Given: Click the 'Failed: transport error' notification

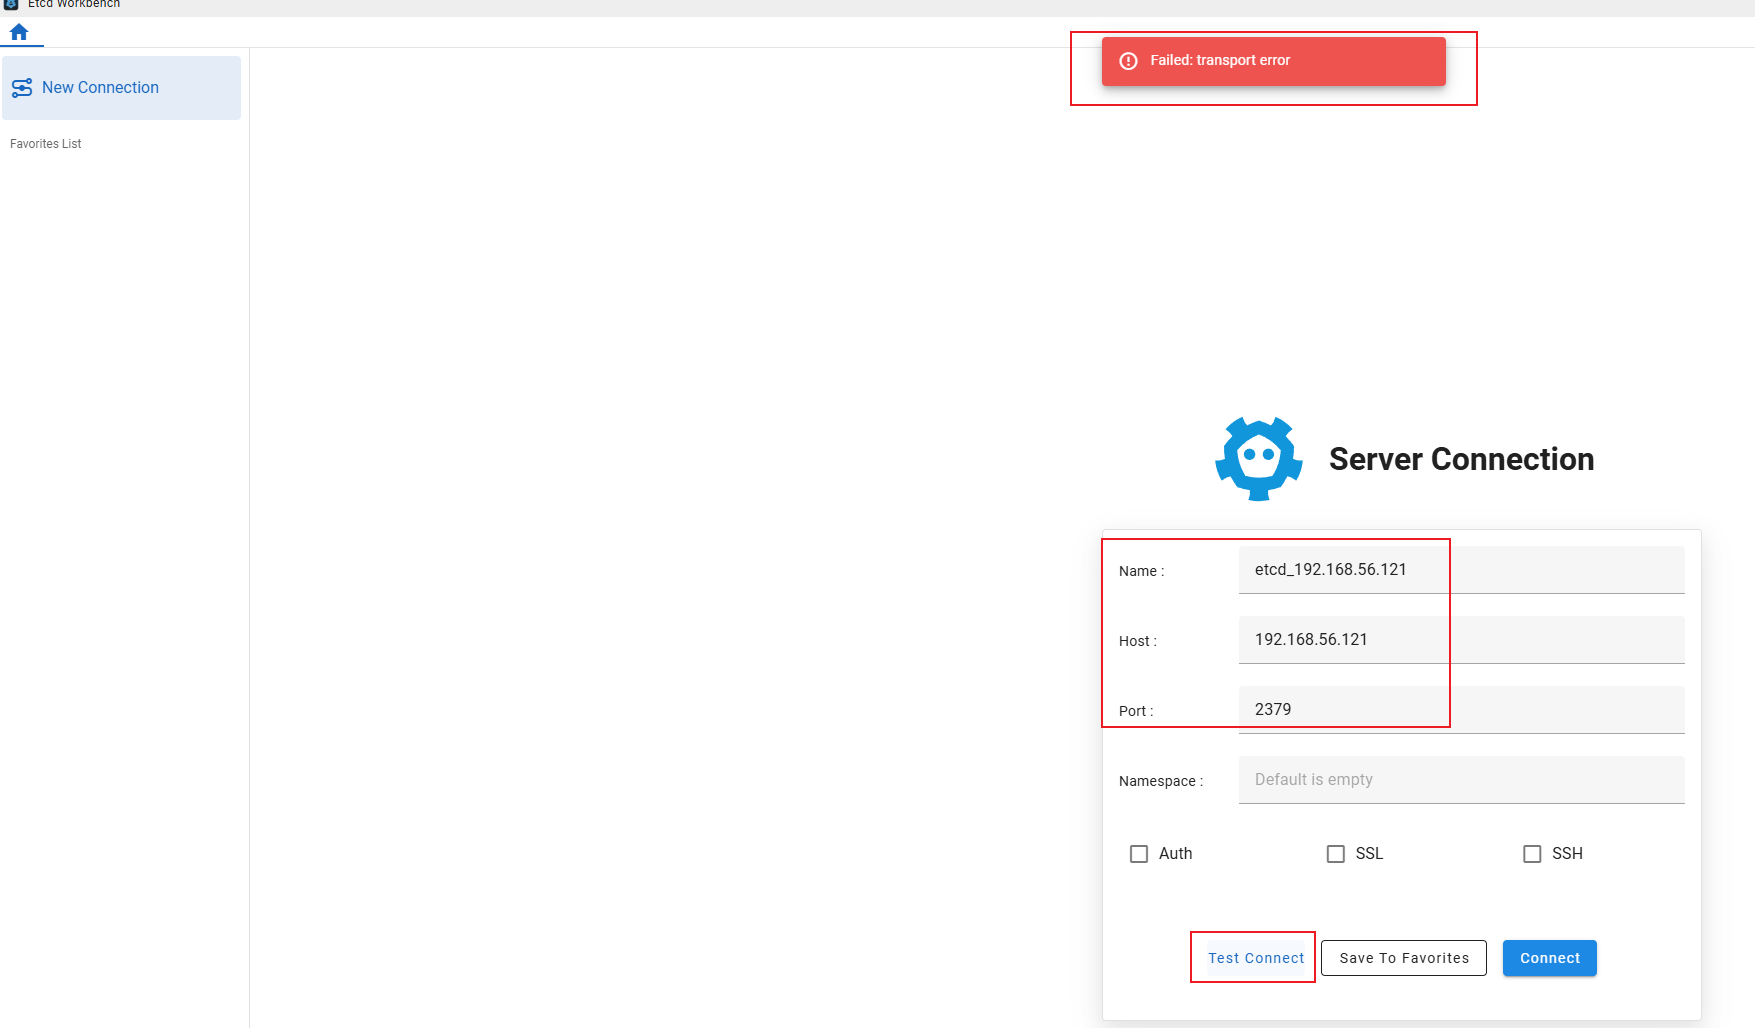Looking at the screenshot, I should point(1274,61).
